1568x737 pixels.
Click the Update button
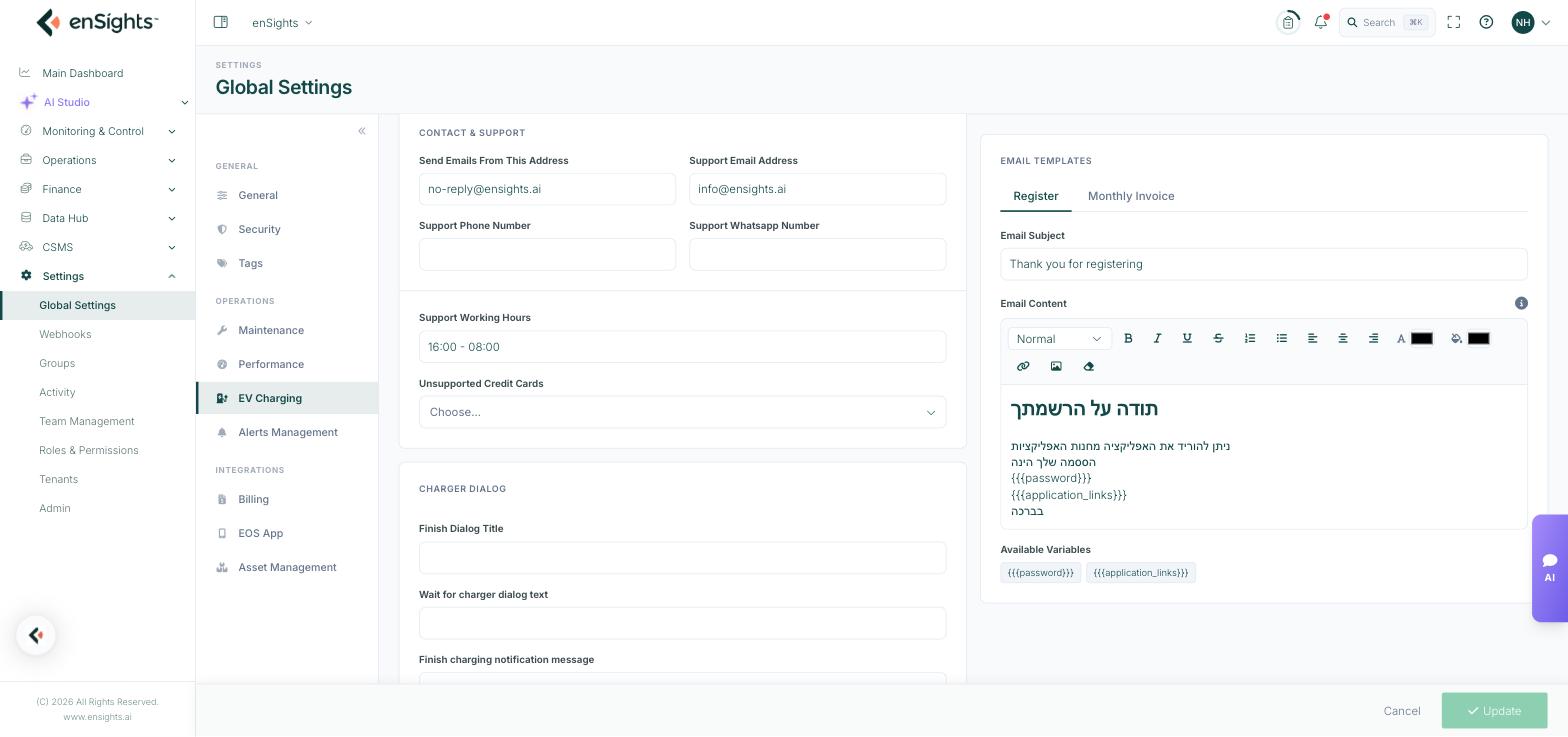[x=1494, y=711]
